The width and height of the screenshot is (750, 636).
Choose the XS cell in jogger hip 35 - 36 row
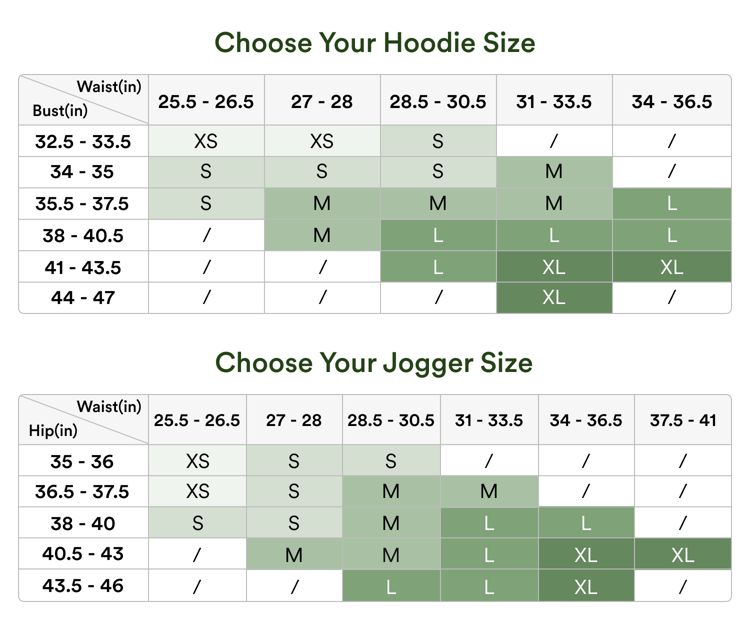(x=198, y=462)
